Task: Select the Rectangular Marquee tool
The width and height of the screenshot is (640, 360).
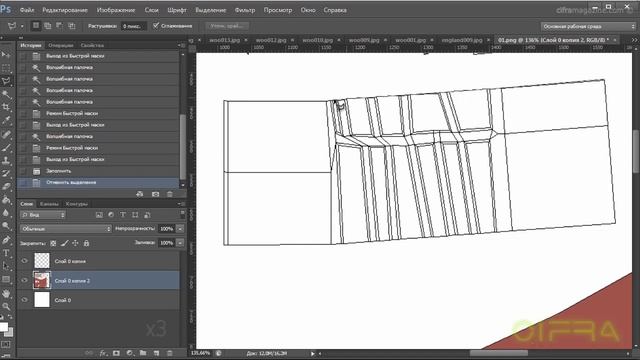Action: (x=6, y=68)
